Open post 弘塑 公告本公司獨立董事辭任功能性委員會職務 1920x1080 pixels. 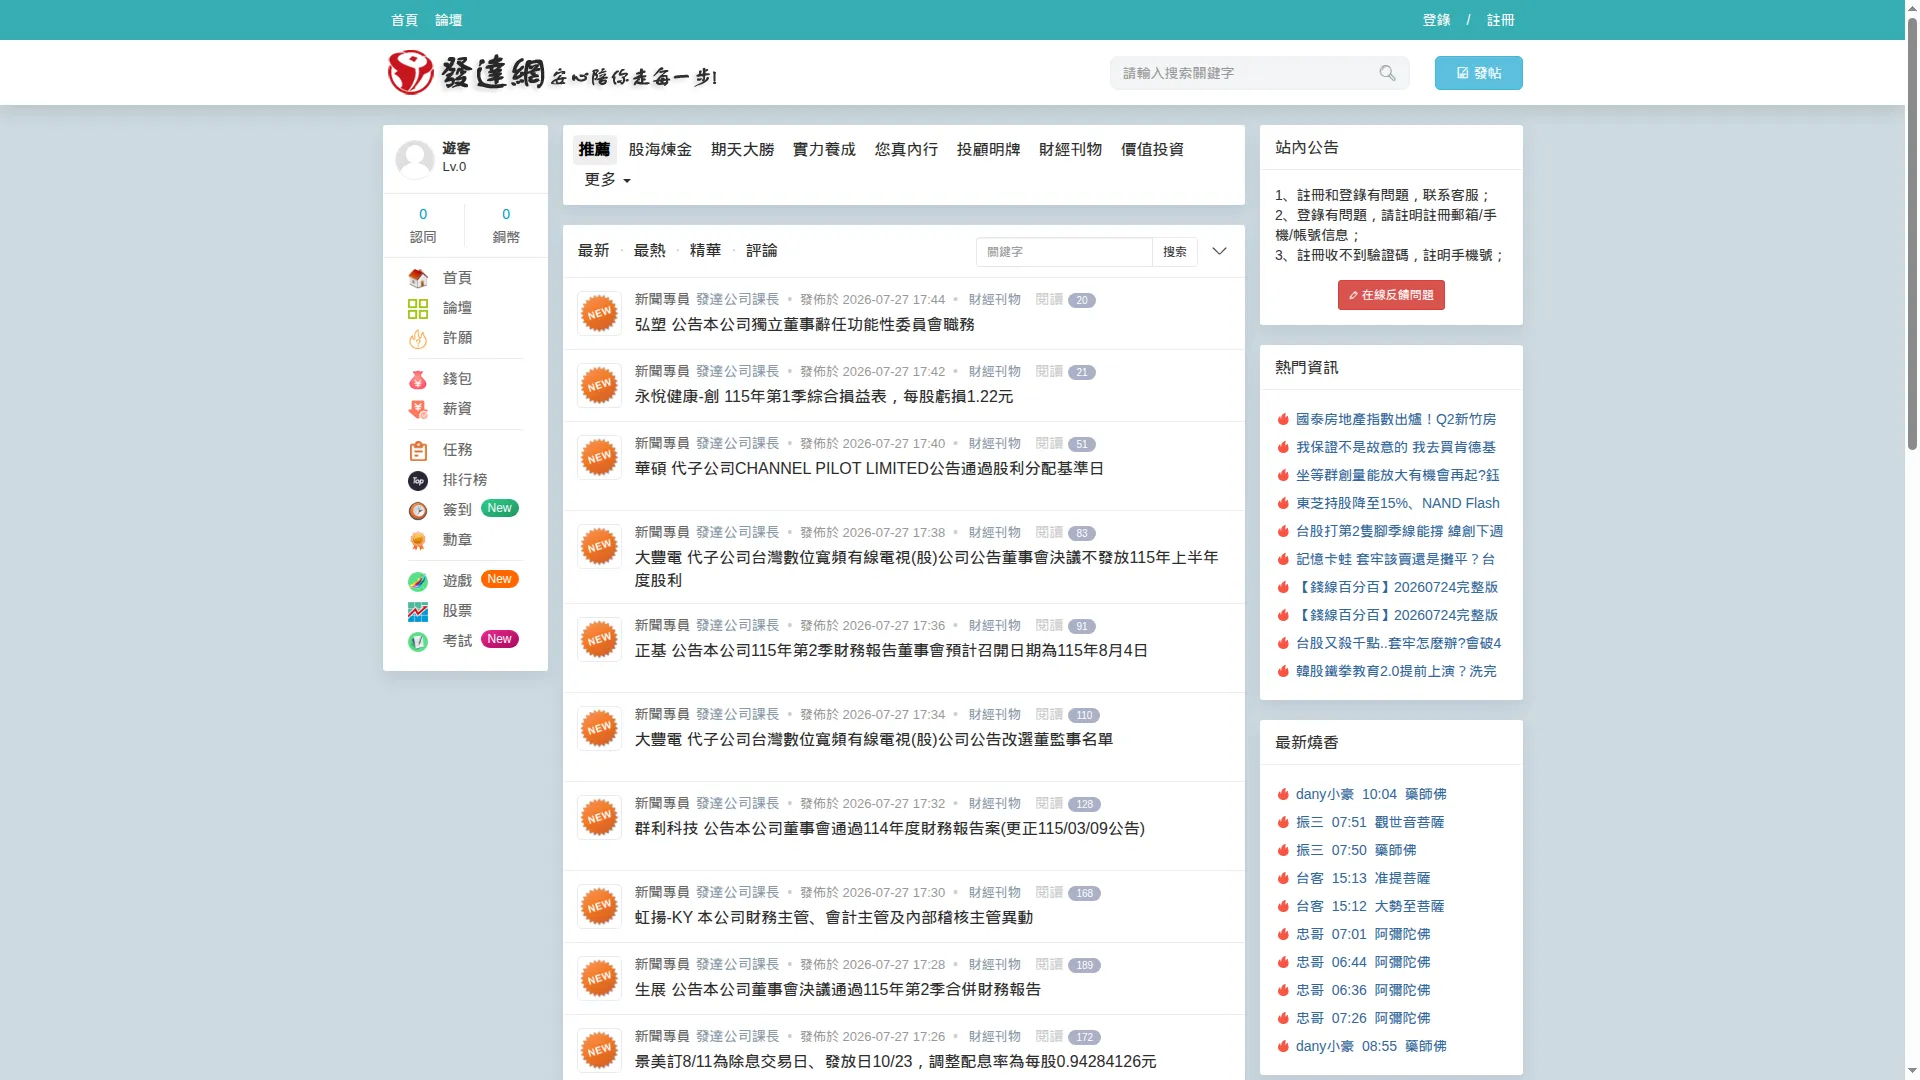click(x=804, y=325)
